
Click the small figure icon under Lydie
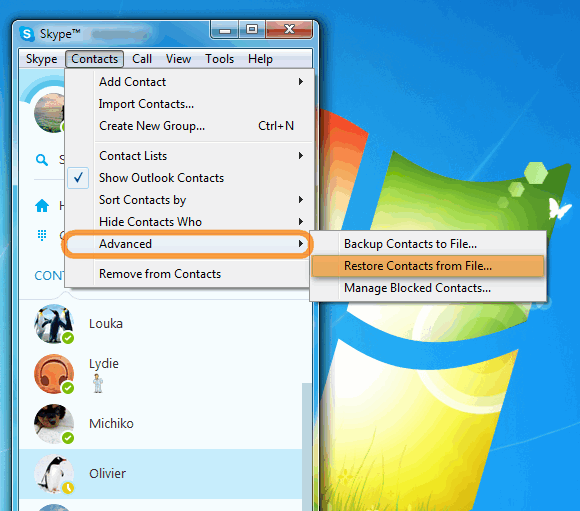[98, 383]
